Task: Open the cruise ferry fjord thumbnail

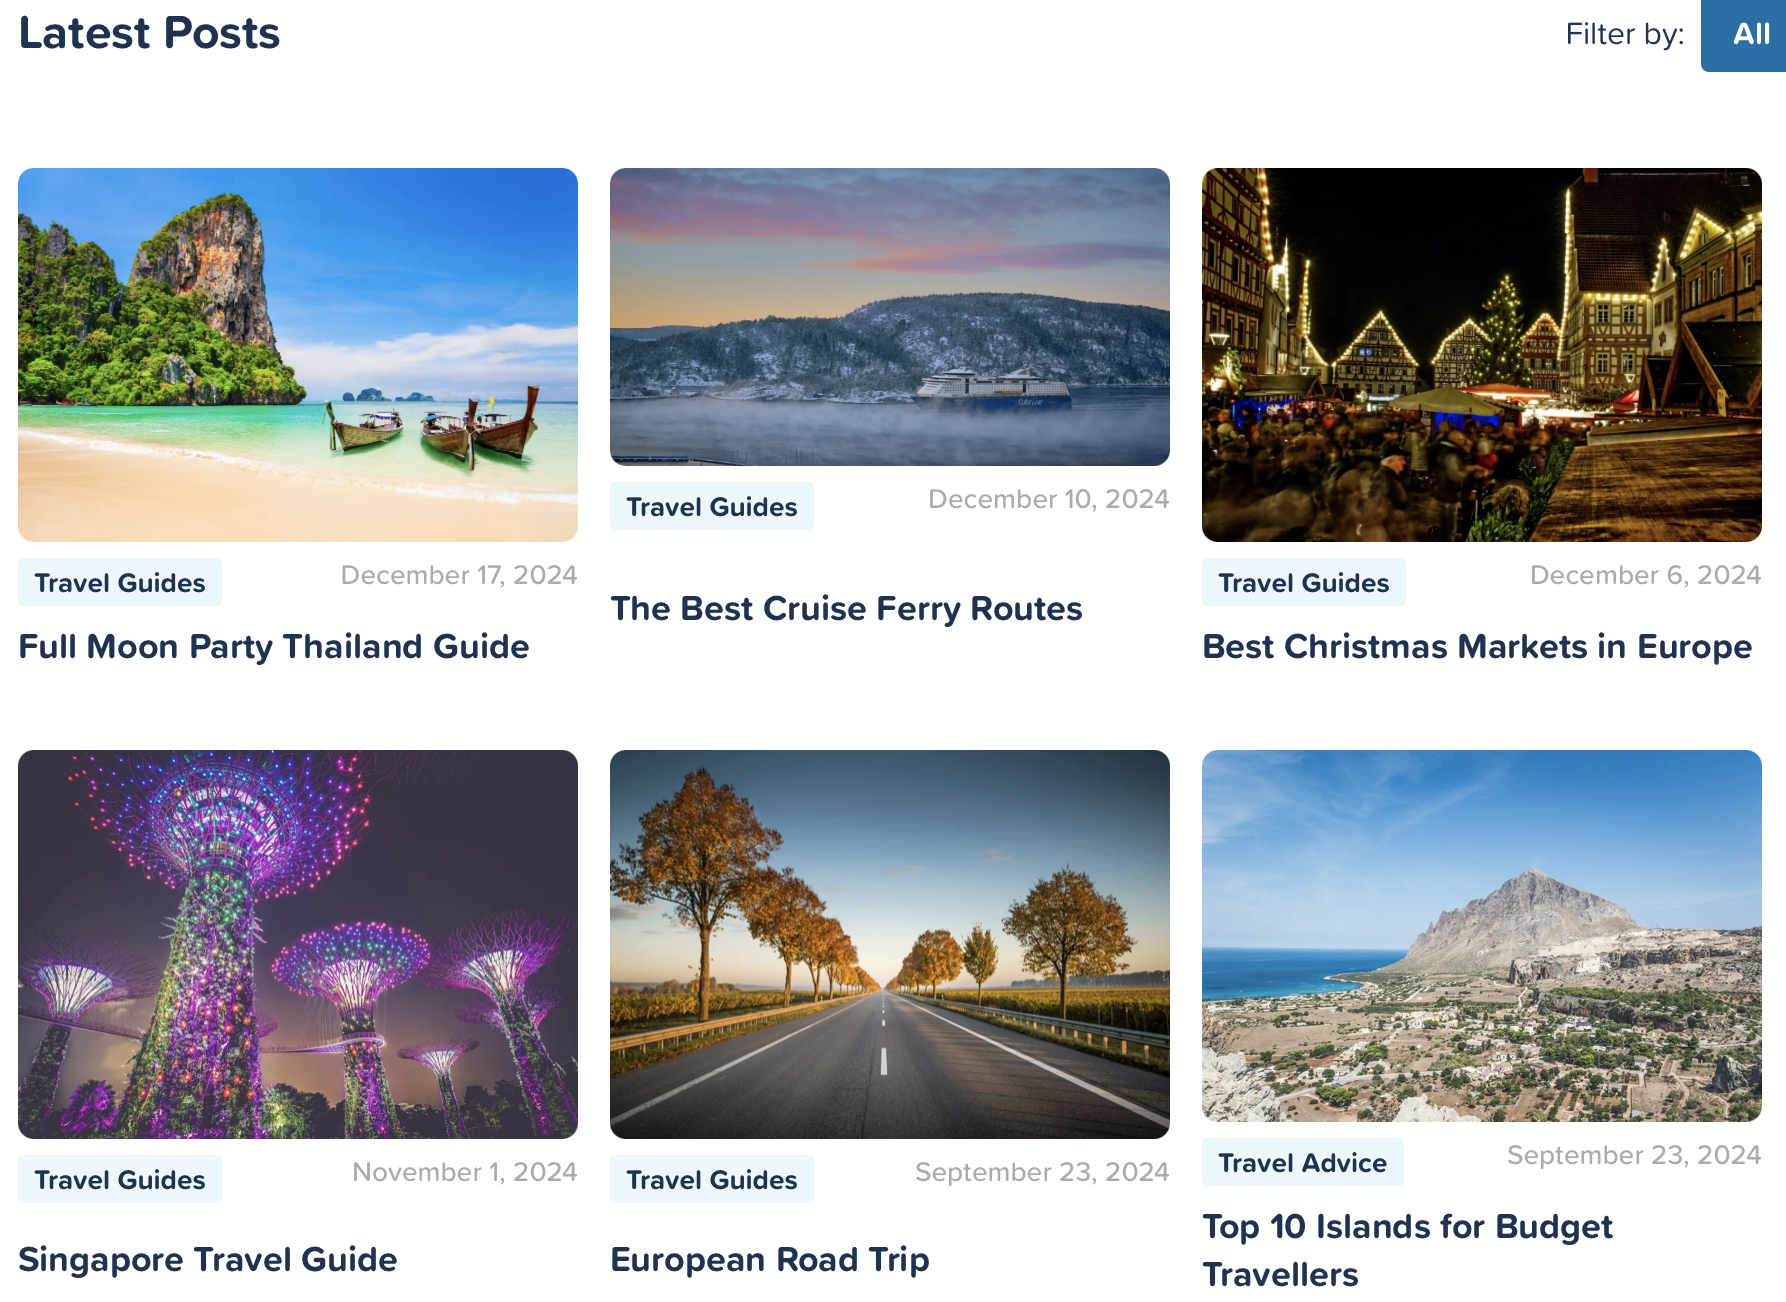Action: click(x=890, y=317)
